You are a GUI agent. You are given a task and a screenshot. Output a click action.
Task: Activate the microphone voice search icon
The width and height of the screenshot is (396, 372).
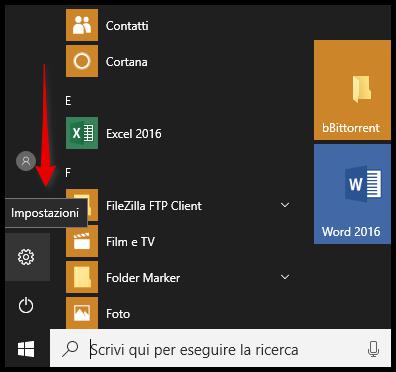[373, 349]
